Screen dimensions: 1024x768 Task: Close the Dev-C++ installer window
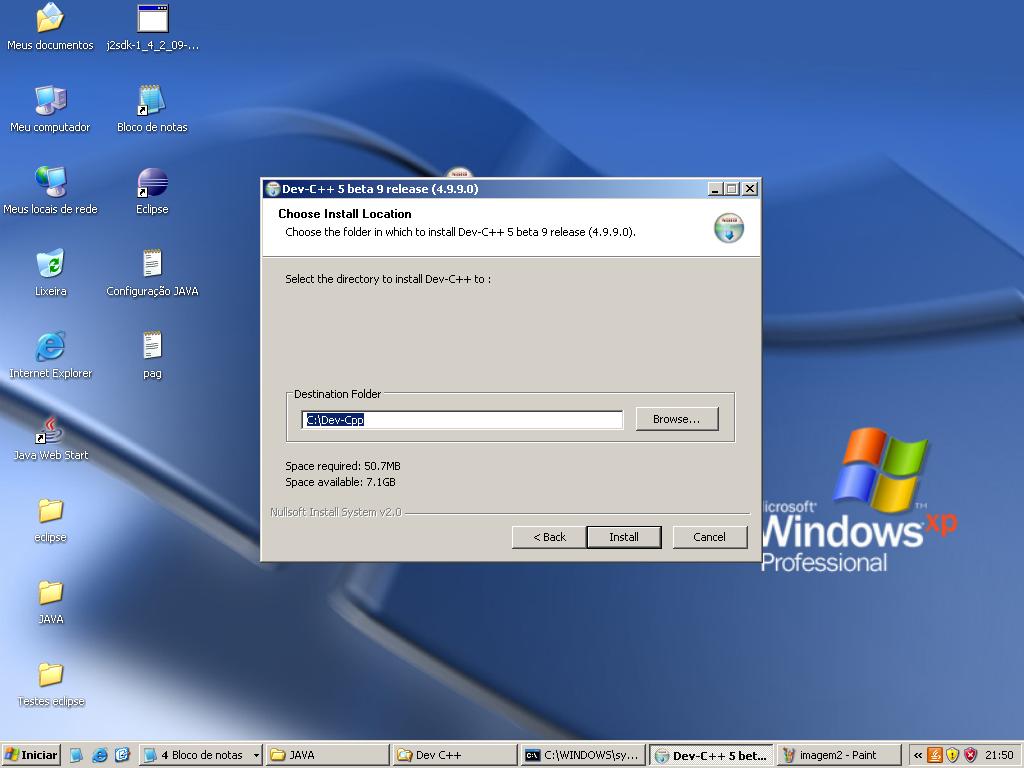[750, 189]
